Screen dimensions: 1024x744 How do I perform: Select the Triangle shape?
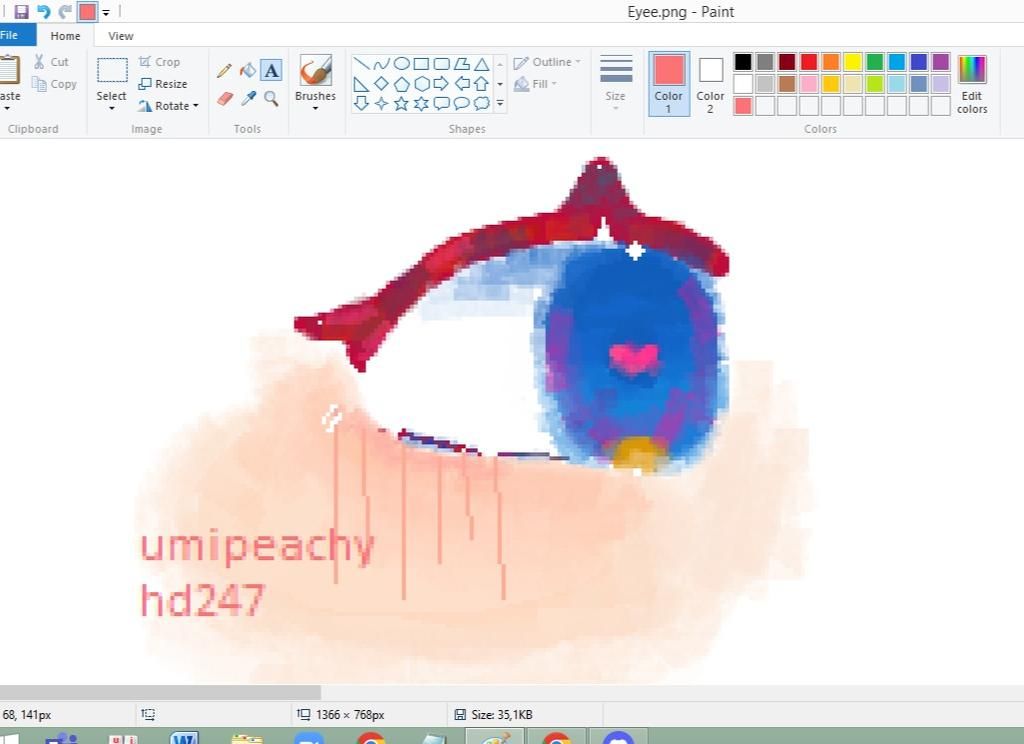(481, 64)
